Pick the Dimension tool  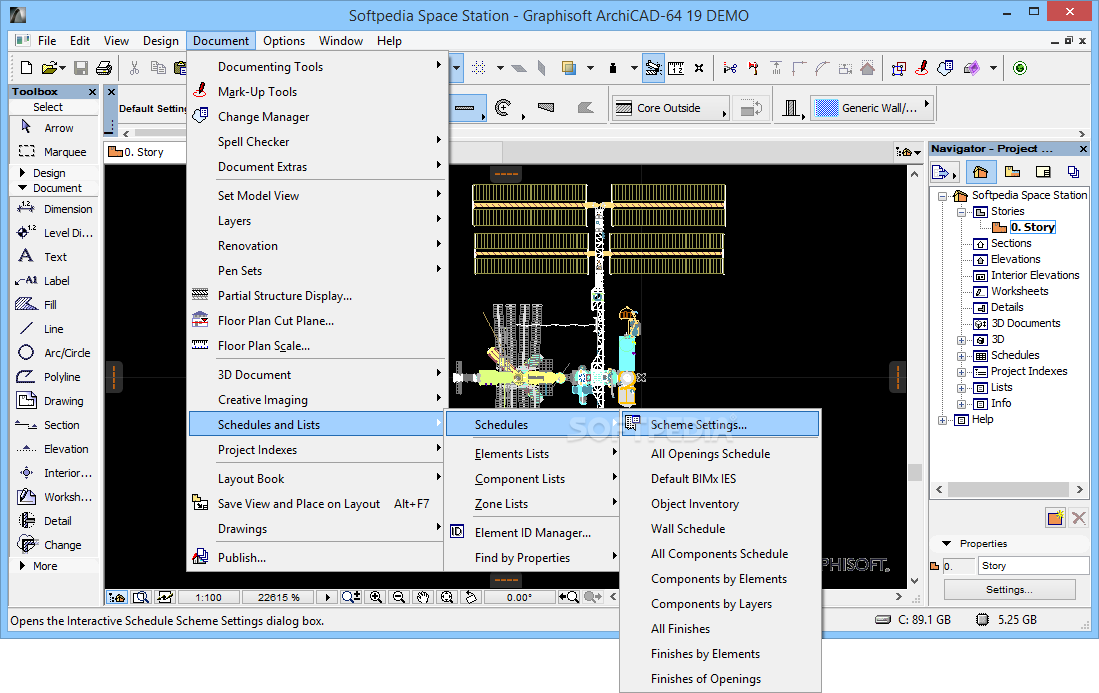(53, 209)
